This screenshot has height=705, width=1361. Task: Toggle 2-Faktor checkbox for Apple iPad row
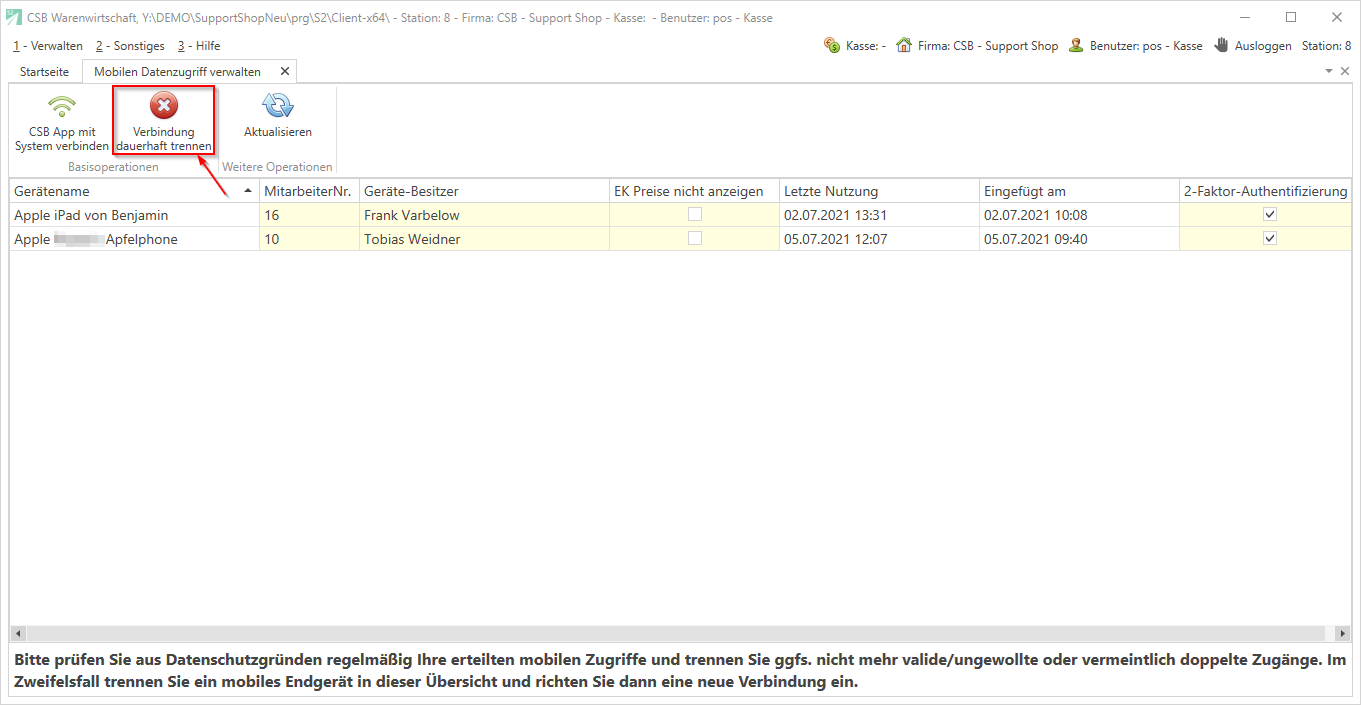1270,214
